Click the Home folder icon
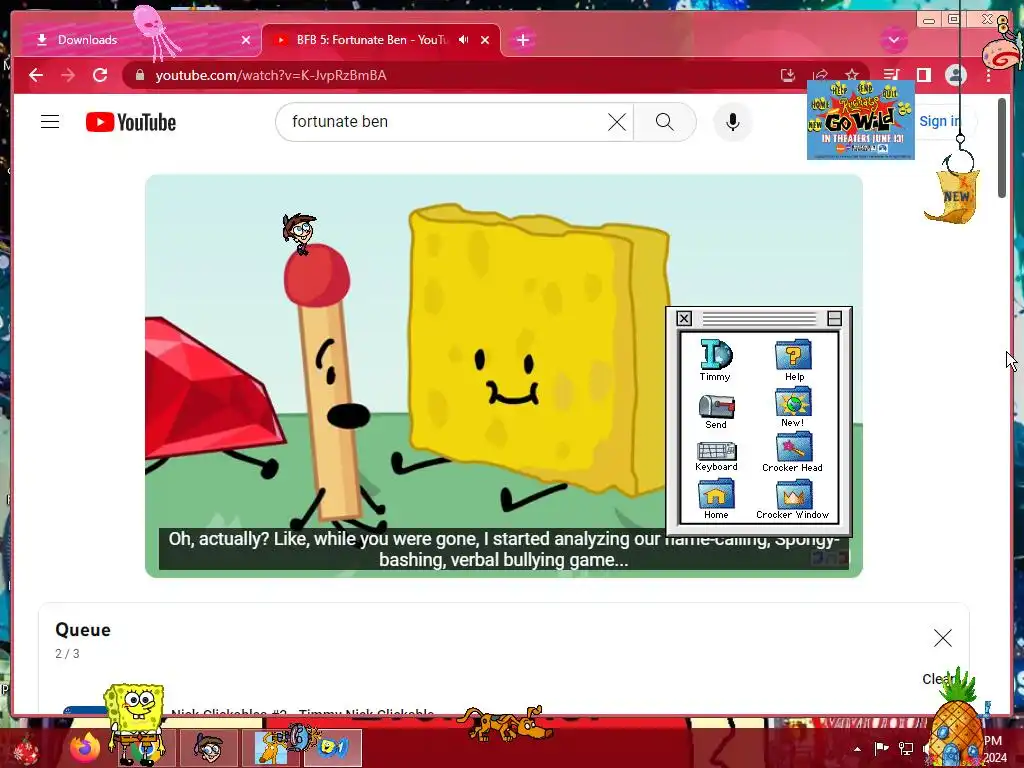Image resolution: width=1024 pixels, height=768 pixels. (716, 500)
